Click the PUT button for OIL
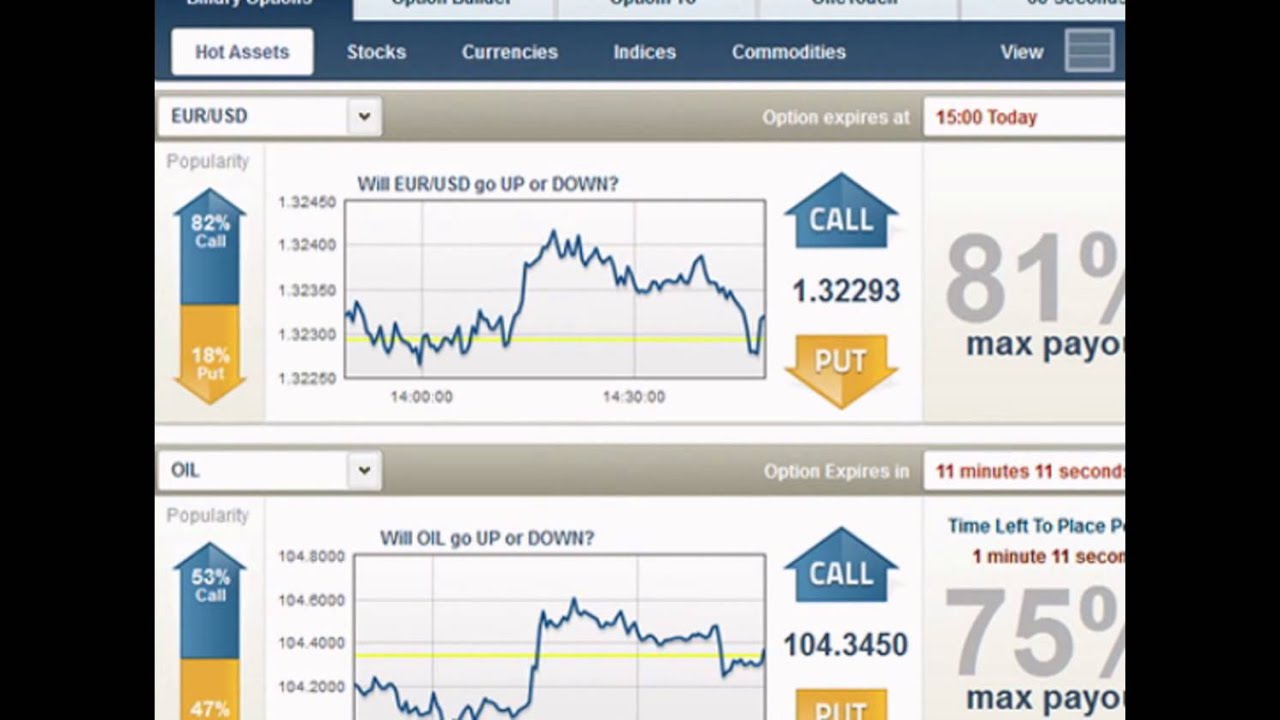The width and height of the screenshot is (1280, 720). [841, 705]
